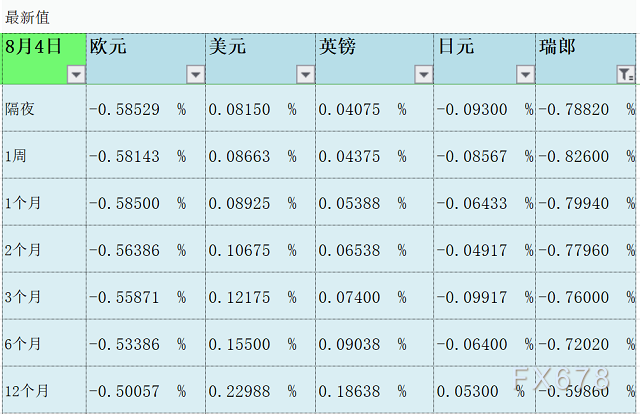This screenshot has width=640, height=414.
Task: Select the 美元 header cell
Action: click(x=260, y=59)
